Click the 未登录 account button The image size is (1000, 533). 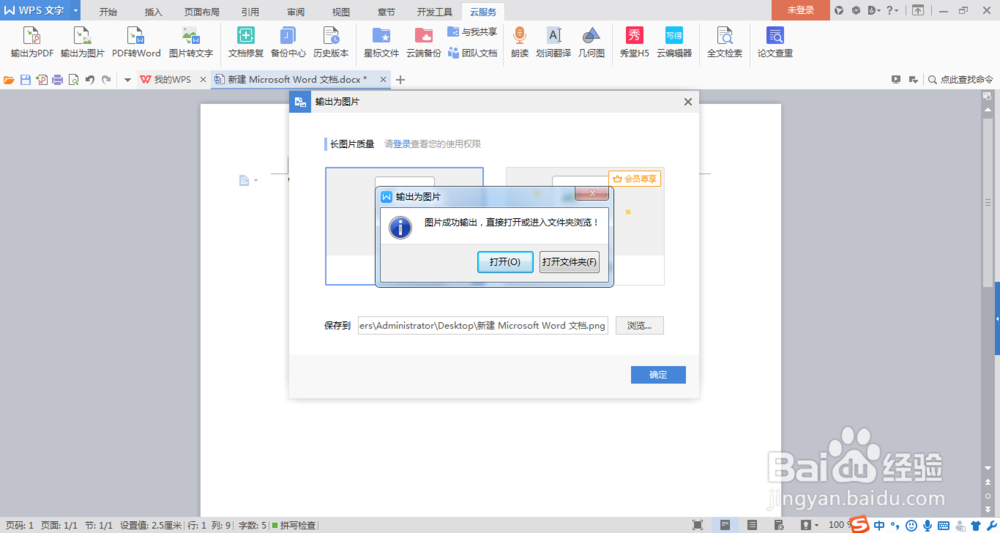click(800, 10)
